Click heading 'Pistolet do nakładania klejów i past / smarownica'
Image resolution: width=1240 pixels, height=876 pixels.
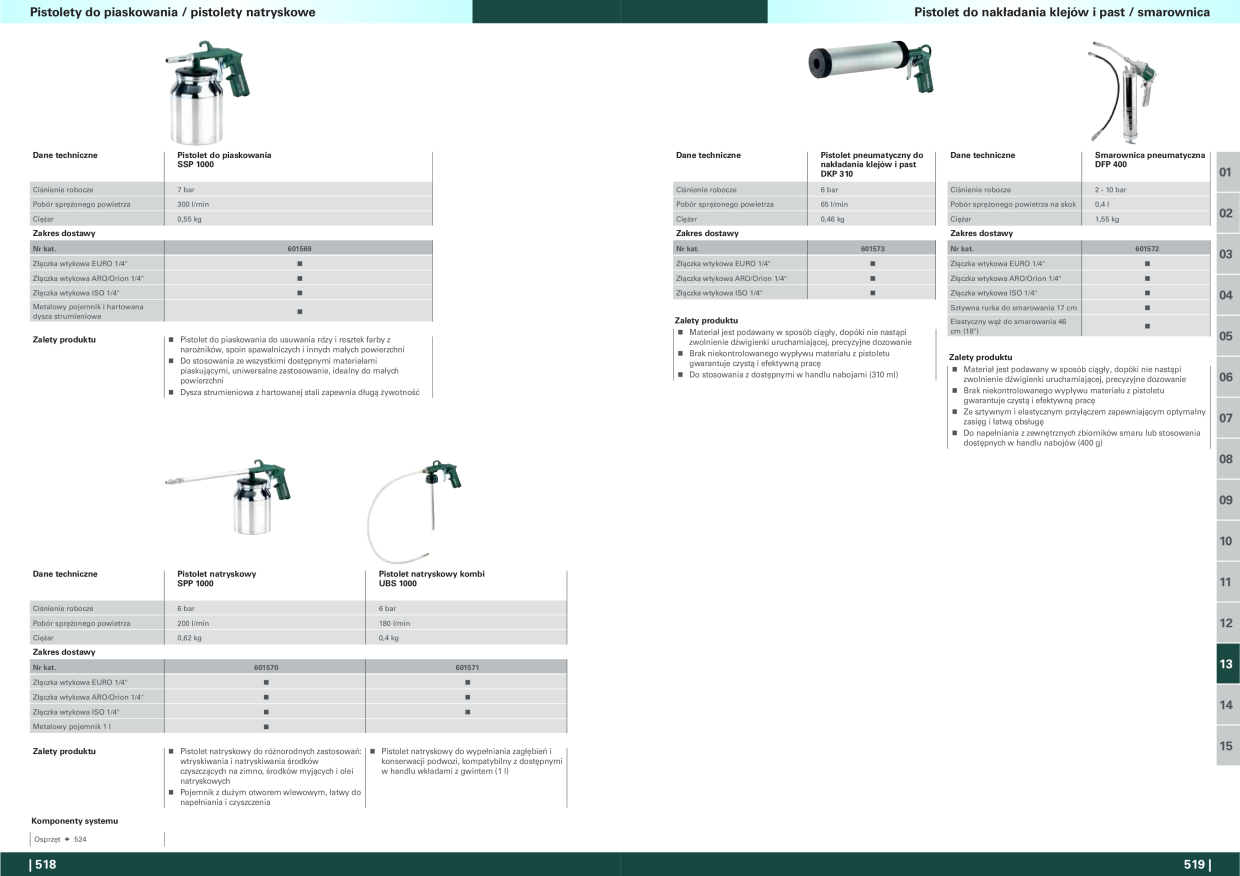1062,12
